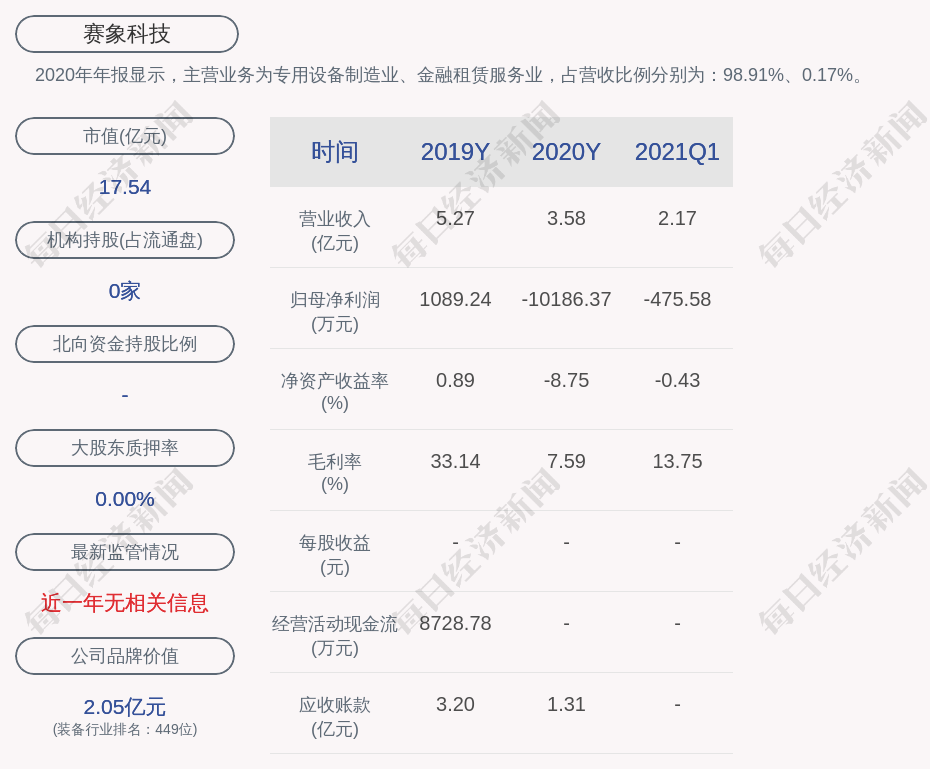Click the 每股收益 dash under 2019Y
This screenshot has width=930, height=769.
pos(456,543)
